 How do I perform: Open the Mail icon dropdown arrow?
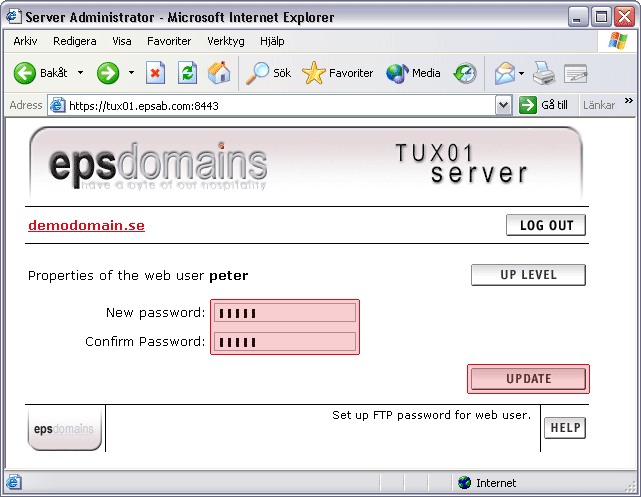pyautogui.click(x=521, y=73)
